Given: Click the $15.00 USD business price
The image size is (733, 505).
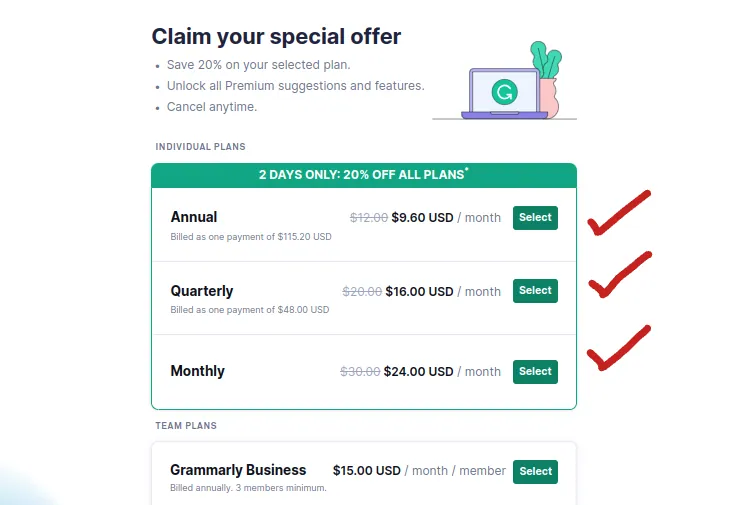Looking at the screenshot, I should coord(366,470).
